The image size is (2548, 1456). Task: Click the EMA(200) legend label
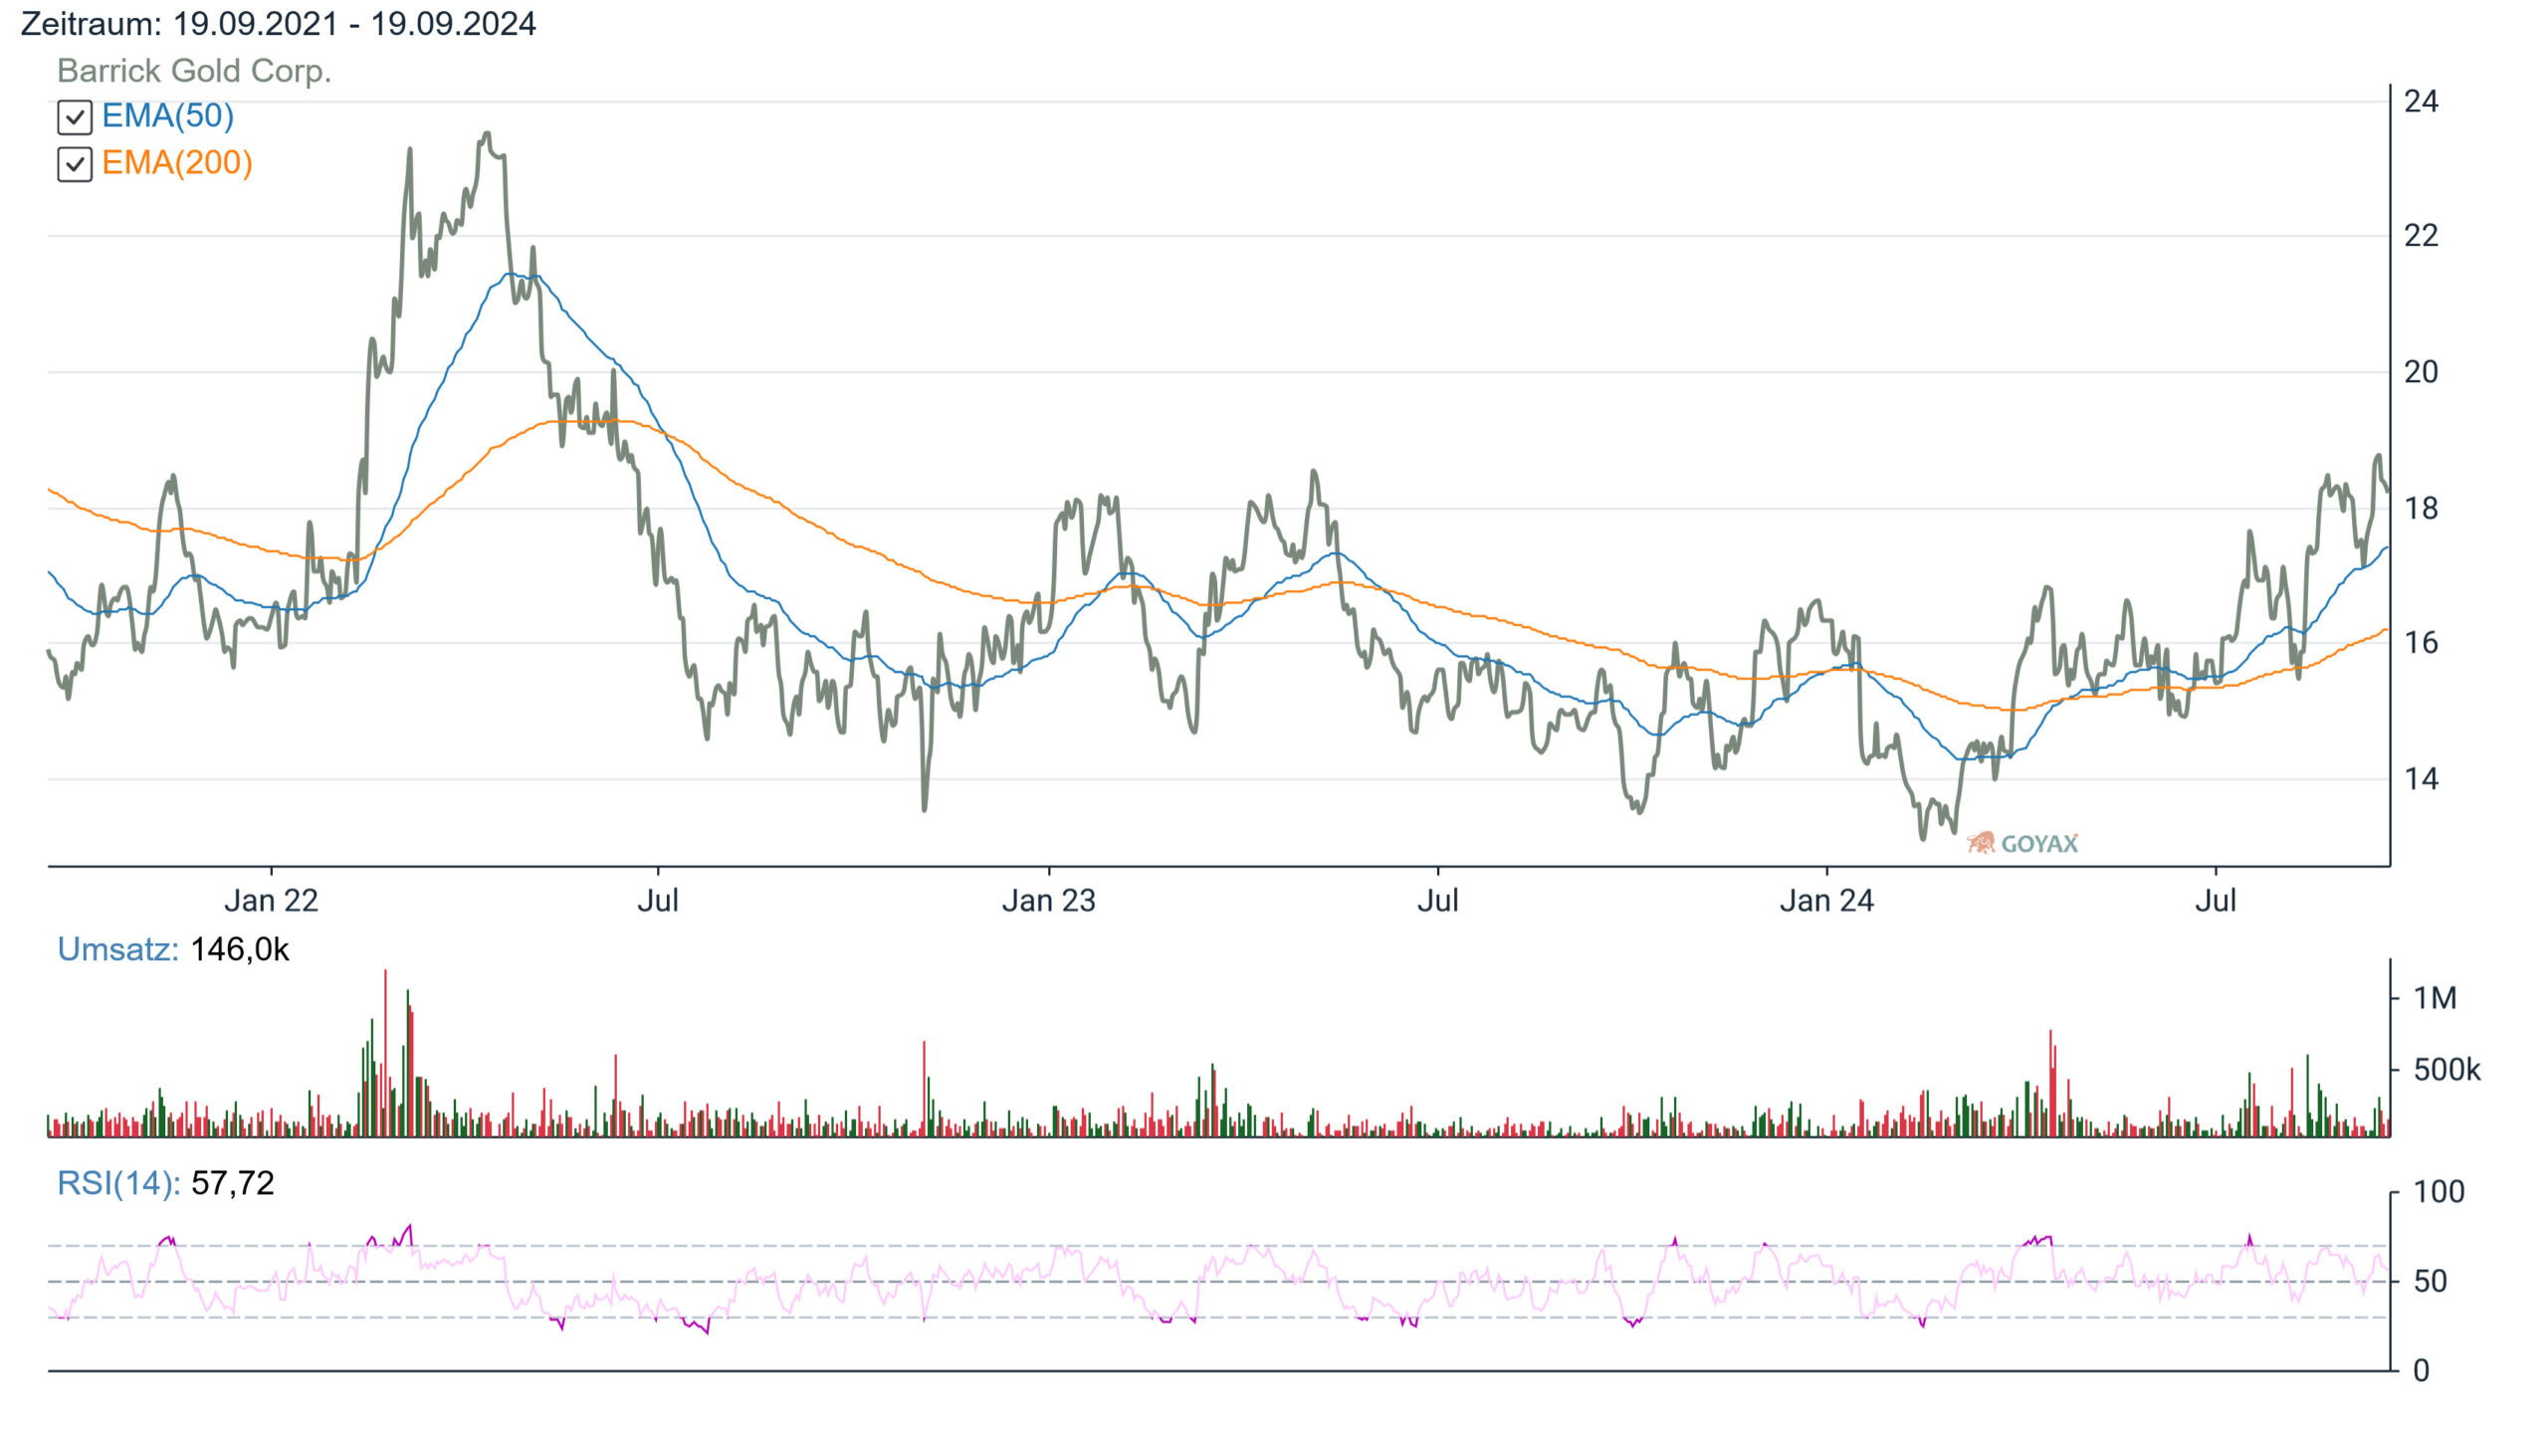[x=177, y=163]
